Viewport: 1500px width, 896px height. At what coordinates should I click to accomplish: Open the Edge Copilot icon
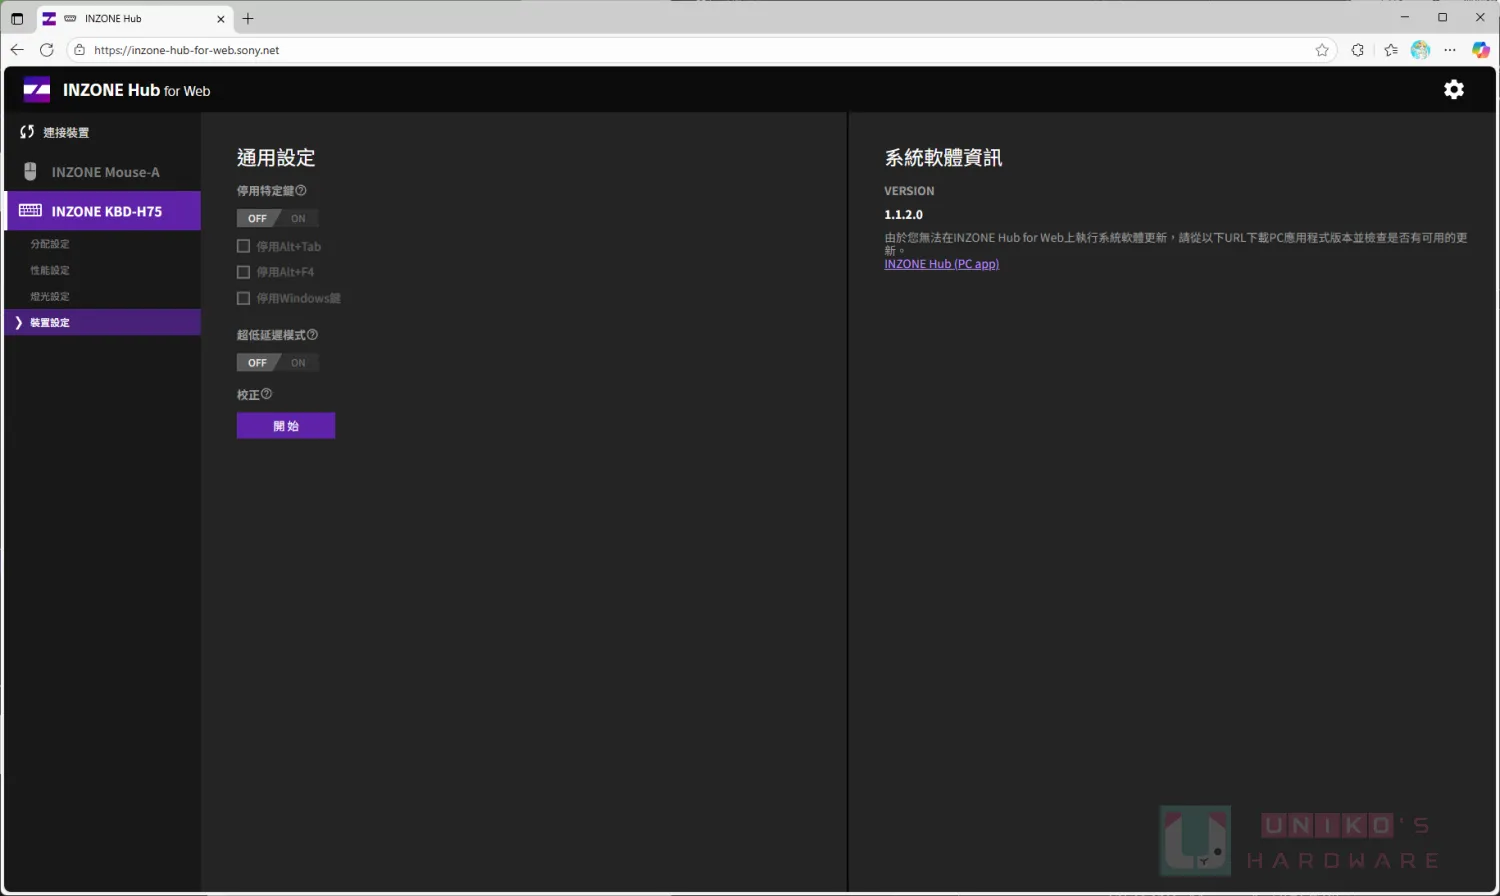point(1480,50)
